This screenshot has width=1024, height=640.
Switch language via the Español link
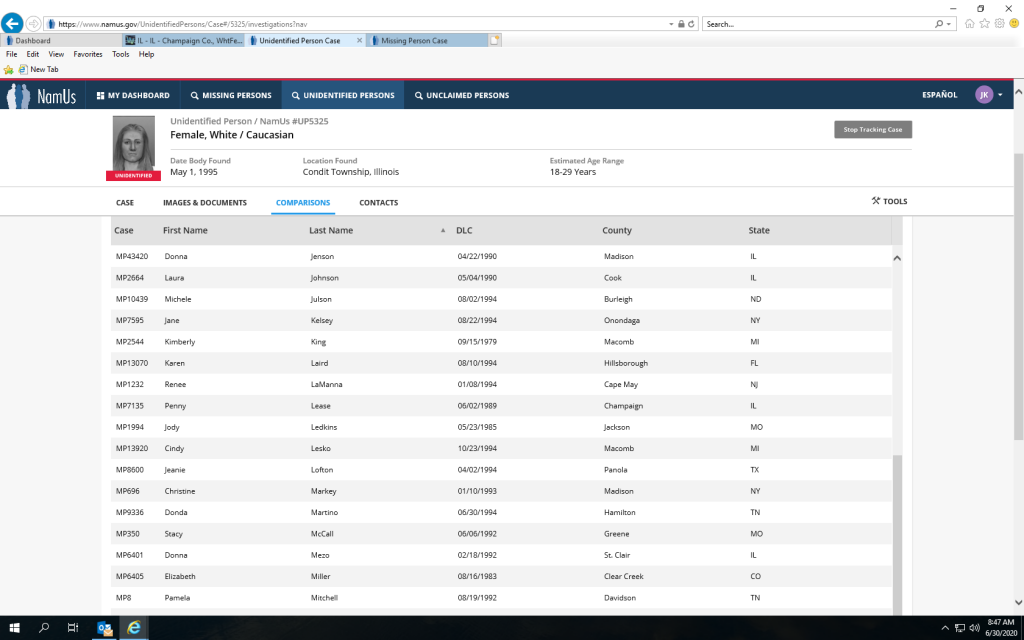939,95
